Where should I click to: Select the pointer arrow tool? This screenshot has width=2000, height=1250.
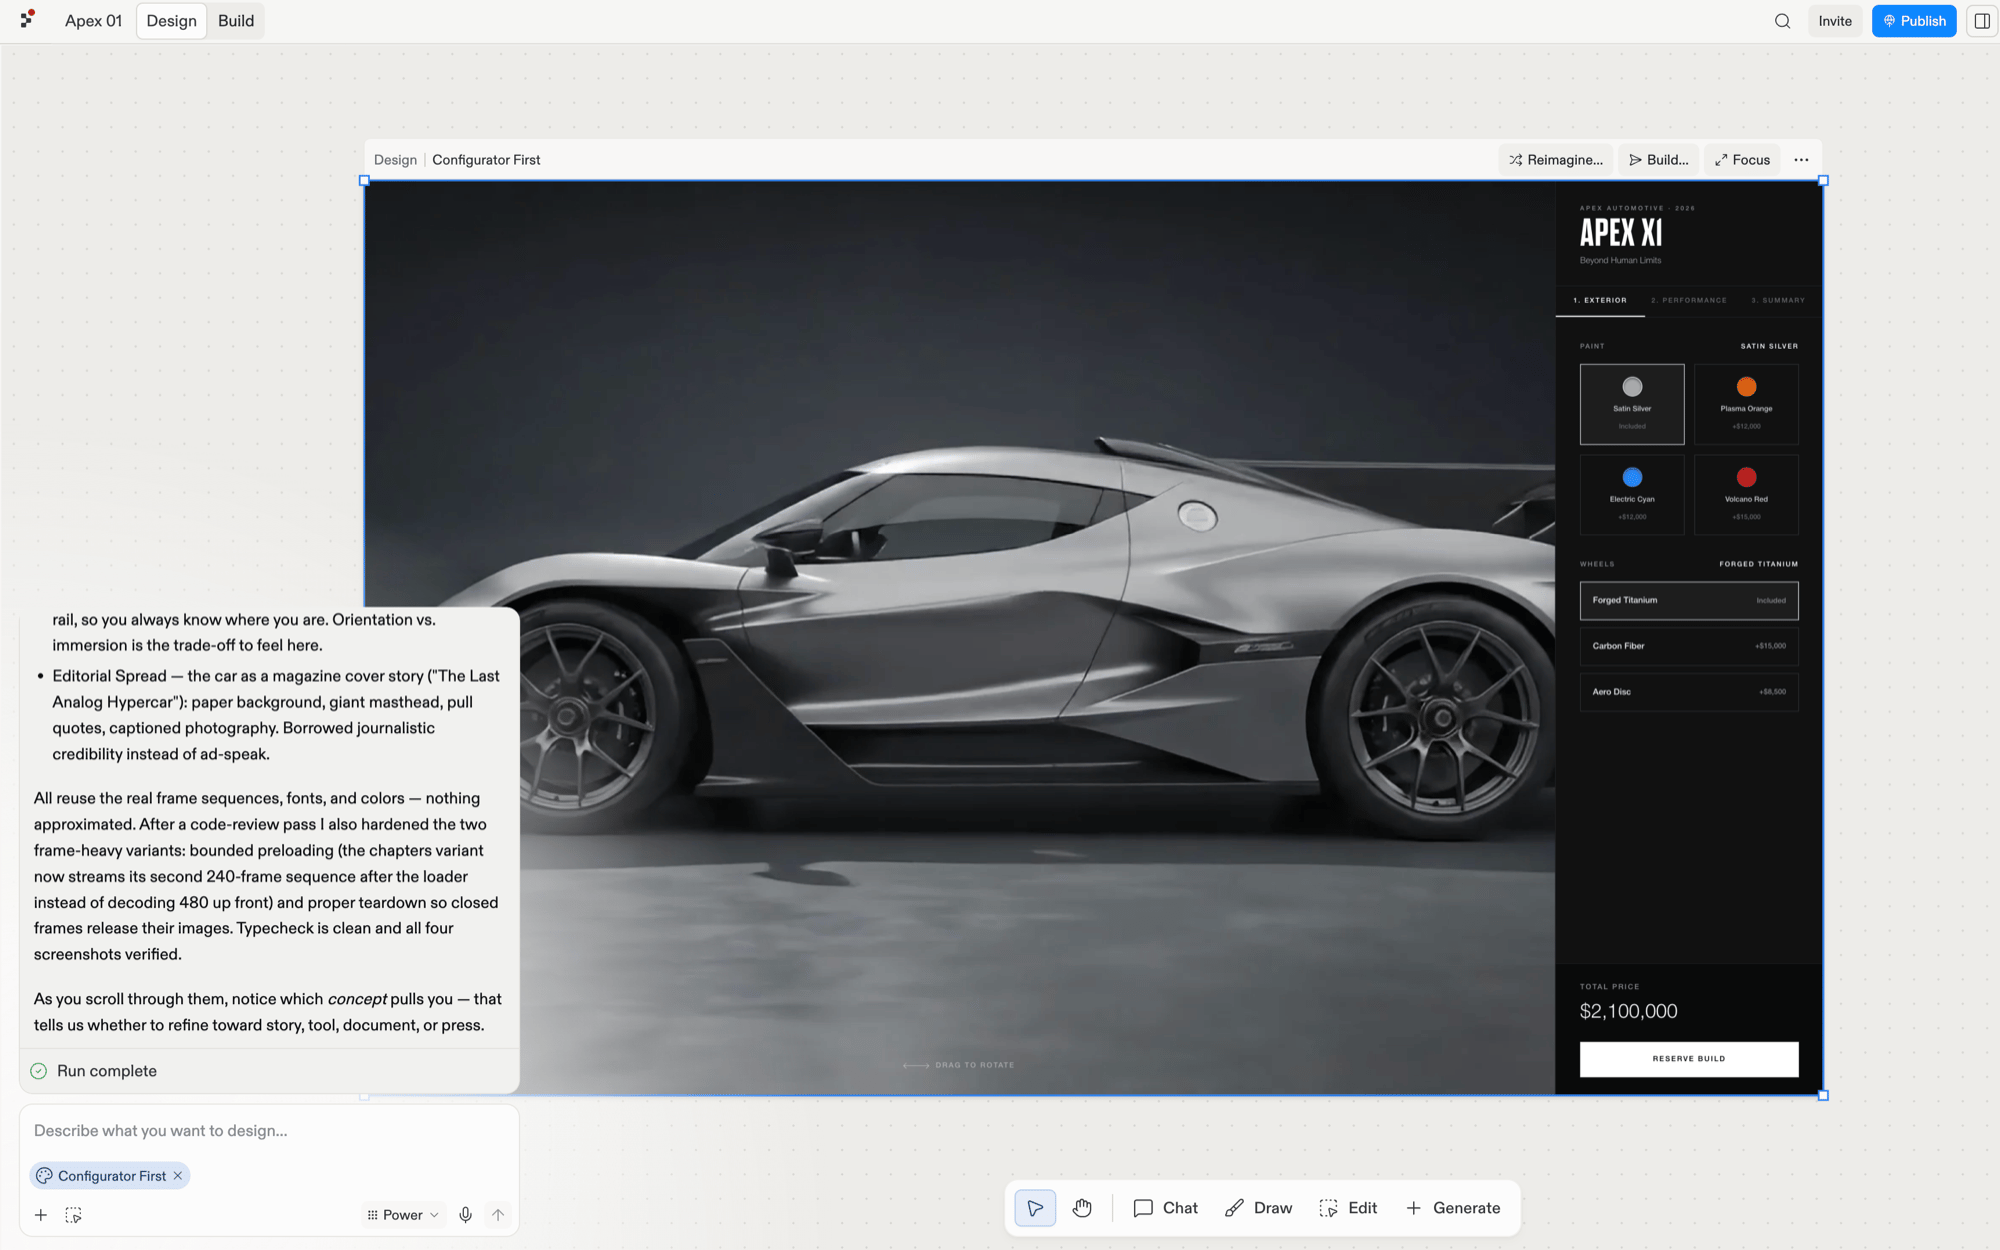click(x=1035, y=1208)
